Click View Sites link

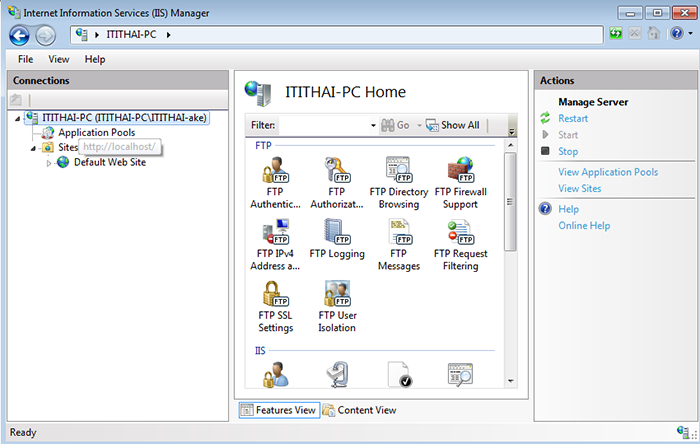click(579, 188)
